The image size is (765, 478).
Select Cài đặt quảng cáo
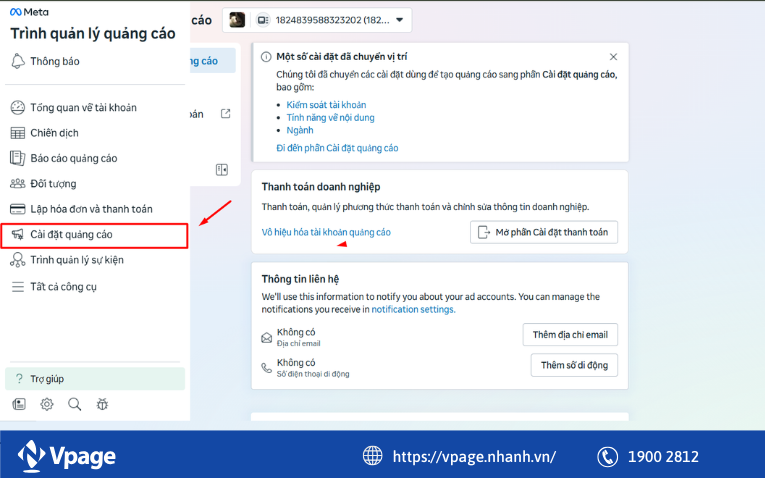click(x=95, y=235)
